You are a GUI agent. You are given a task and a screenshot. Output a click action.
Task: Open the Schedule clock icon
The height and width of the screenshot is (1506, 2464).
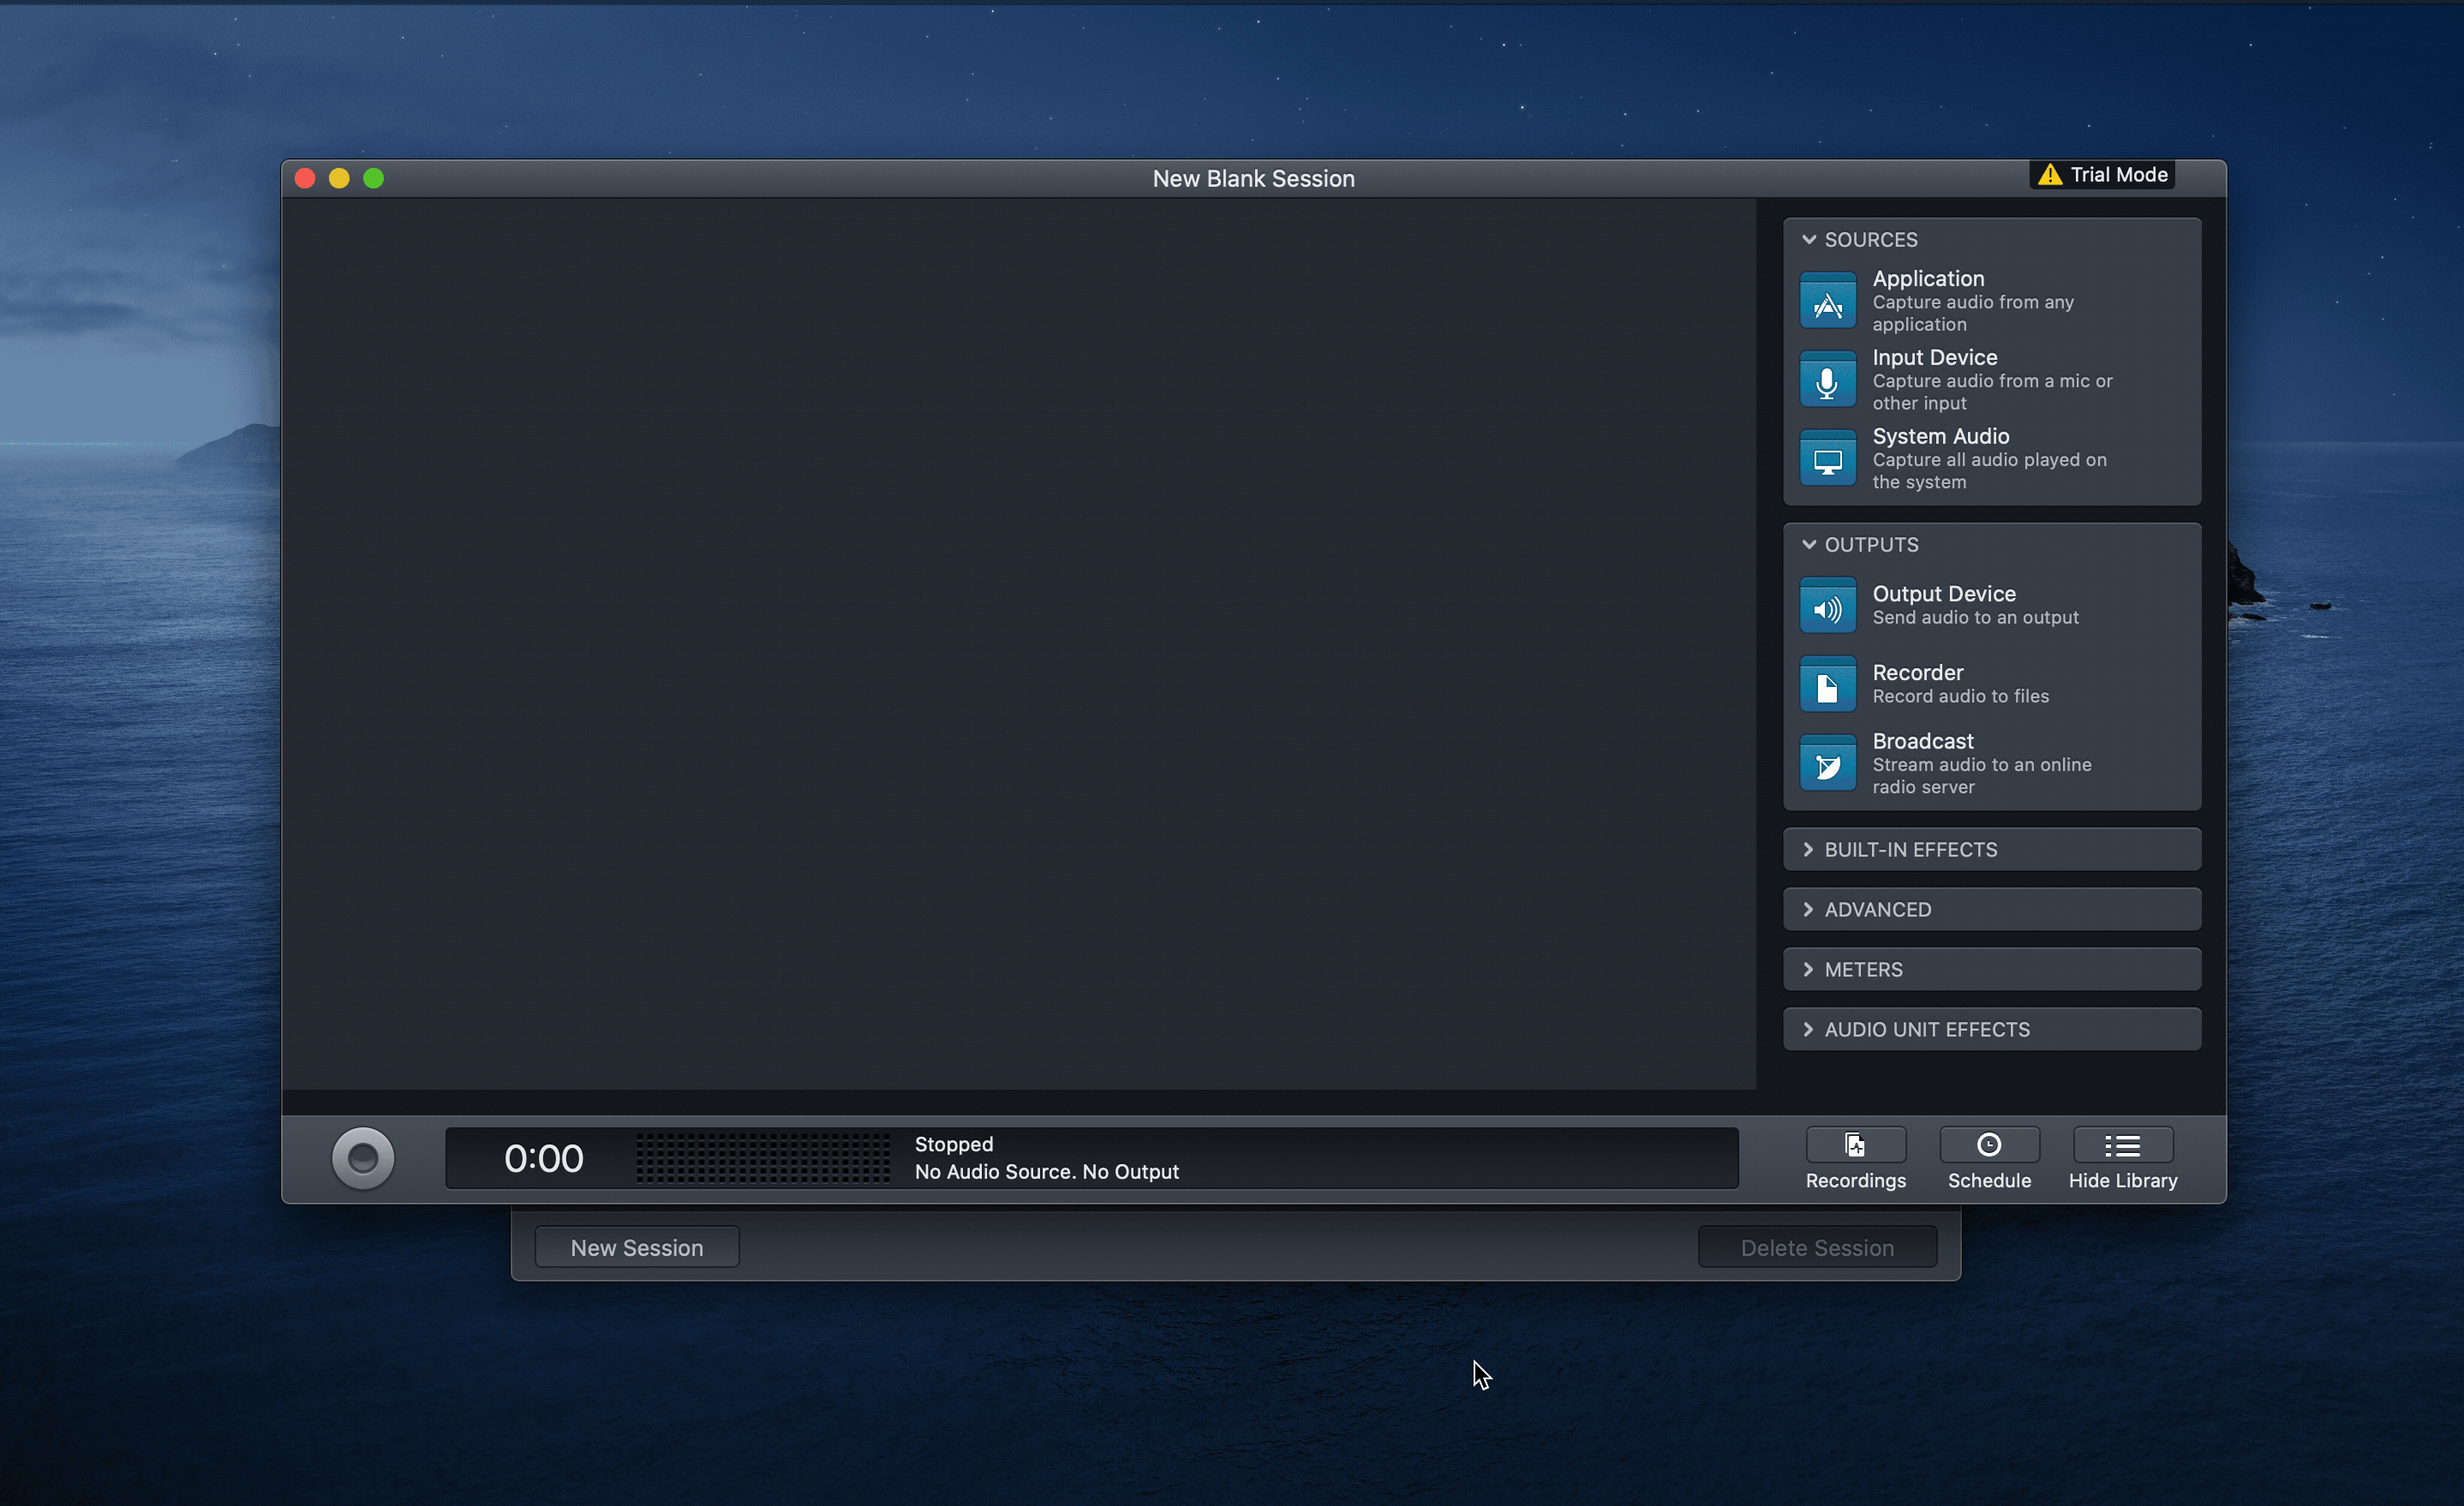[x=1989, y=1145]
